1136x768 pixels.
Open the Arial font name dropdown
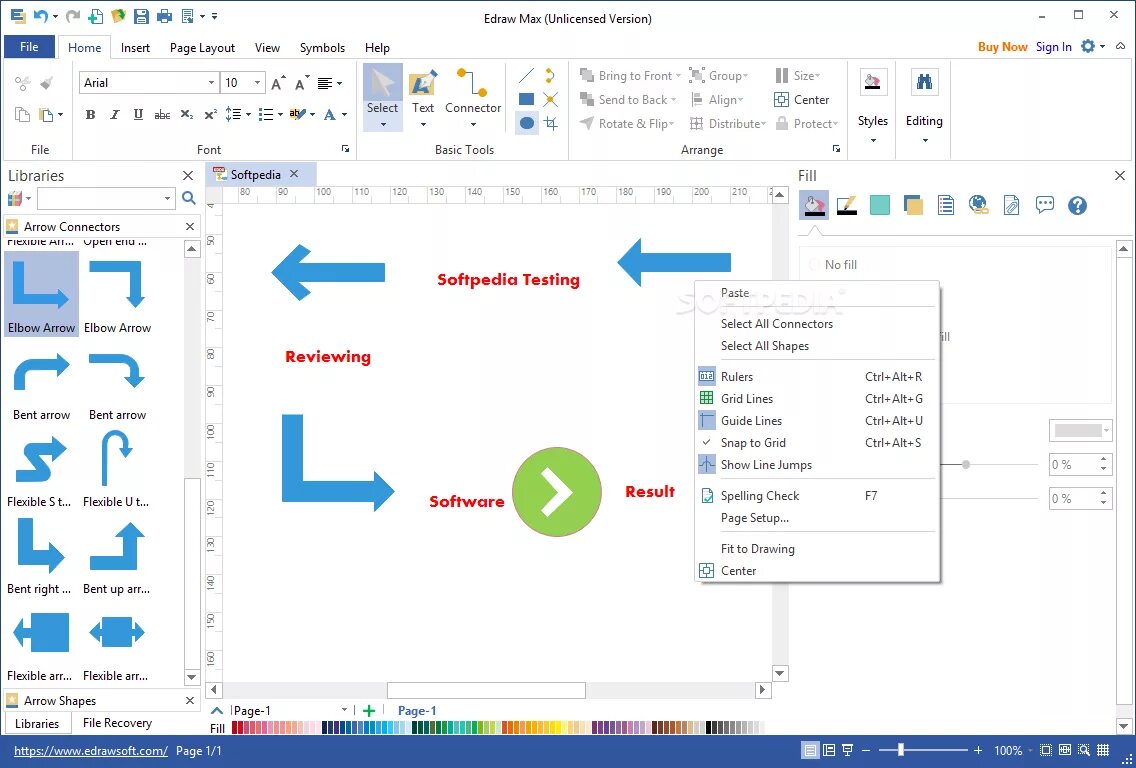pos(212,83)
